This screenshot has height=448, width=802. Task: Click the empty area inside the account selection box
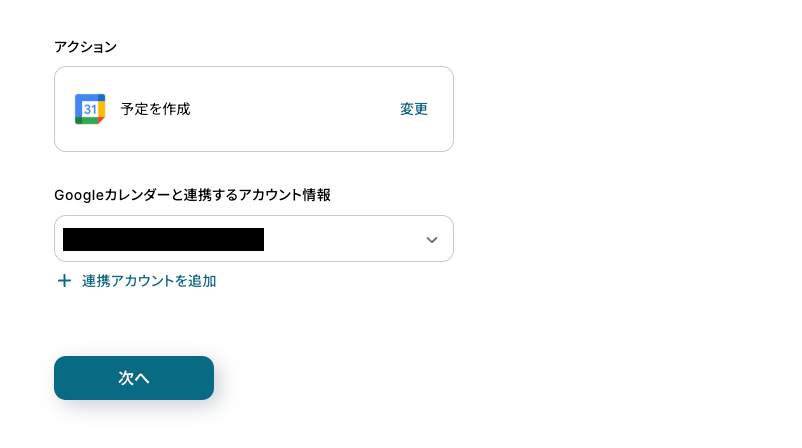(340, 239)
